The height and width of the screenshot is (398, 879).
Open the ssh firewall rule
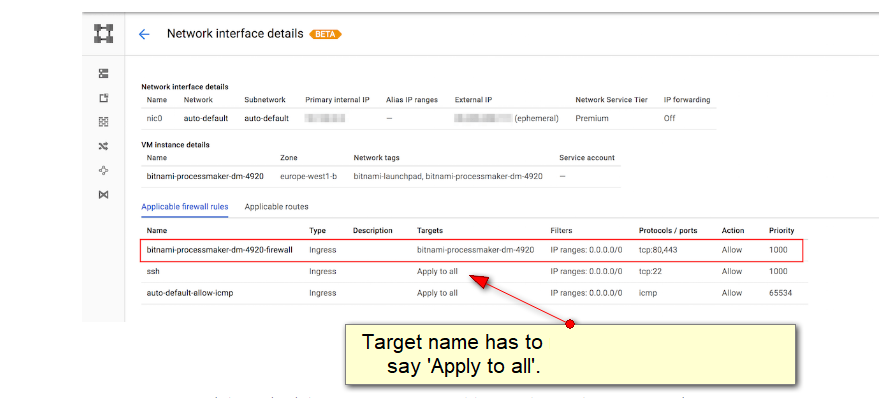(152, 271)
